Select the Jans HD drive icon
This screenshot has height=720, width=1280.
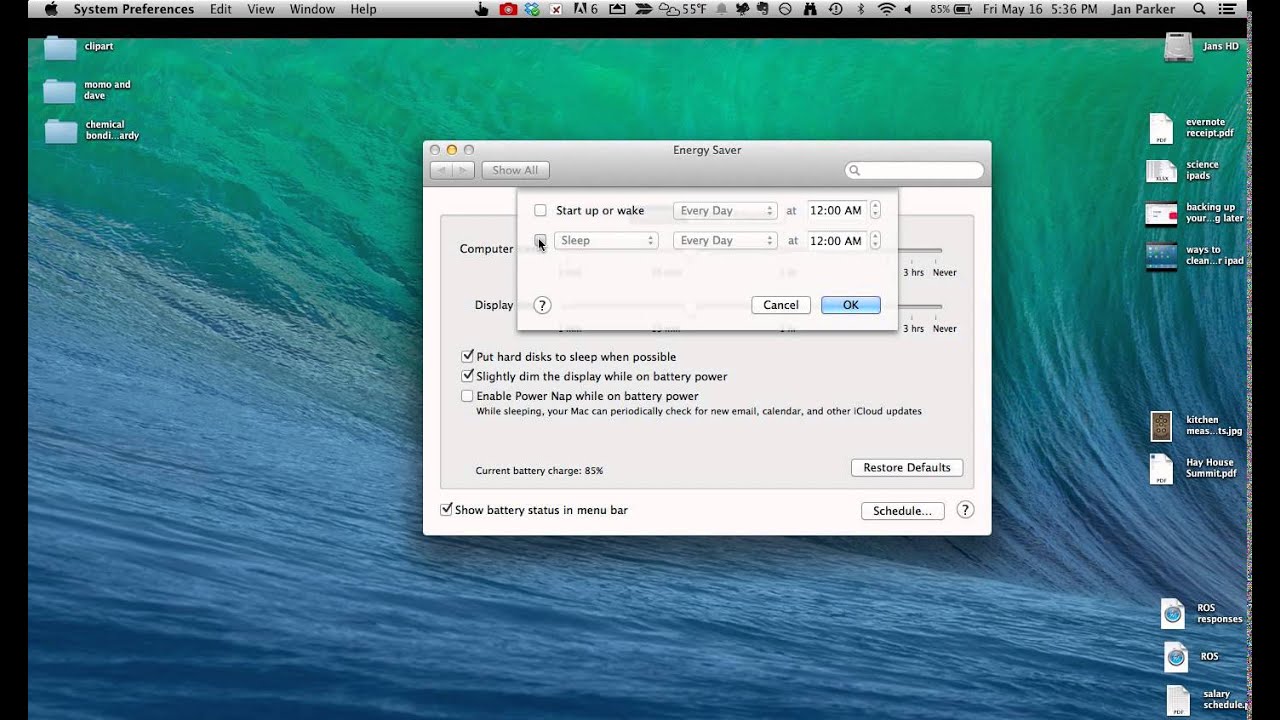click(x=1179, y=47)
